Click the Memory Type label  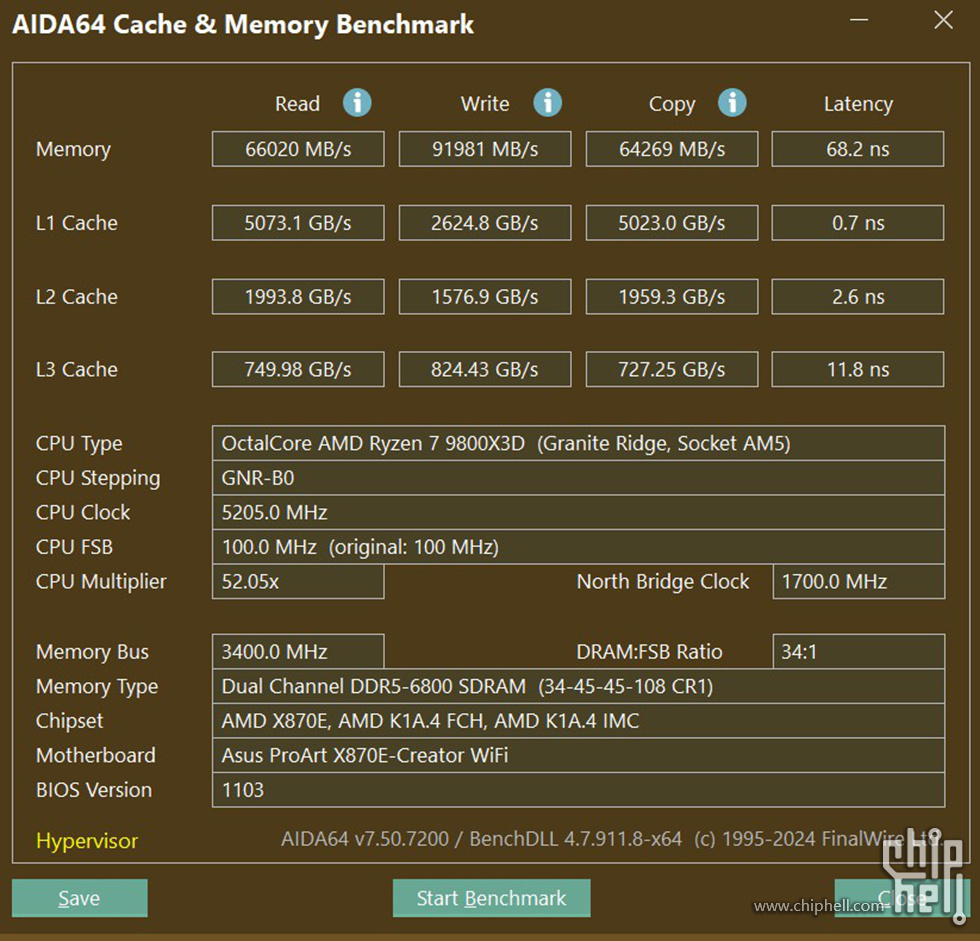97,687
